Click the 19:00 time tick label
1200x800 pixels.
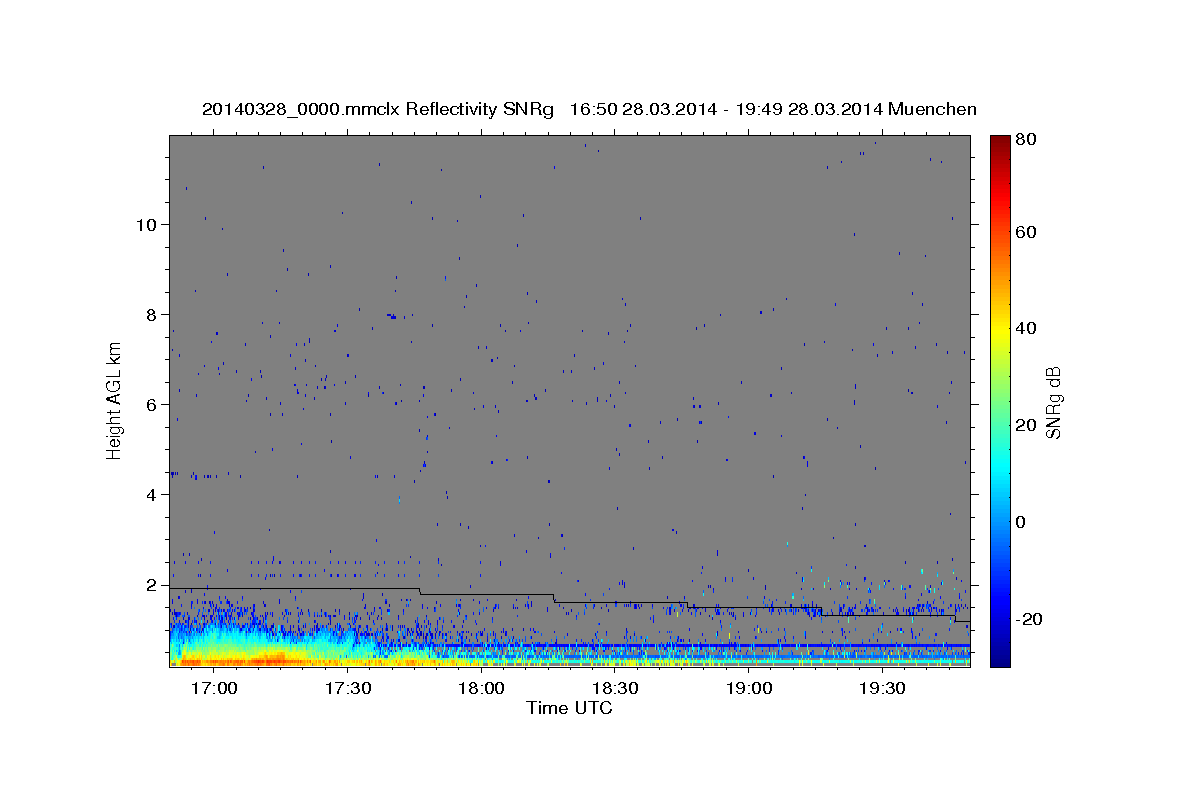click(749, 688)
